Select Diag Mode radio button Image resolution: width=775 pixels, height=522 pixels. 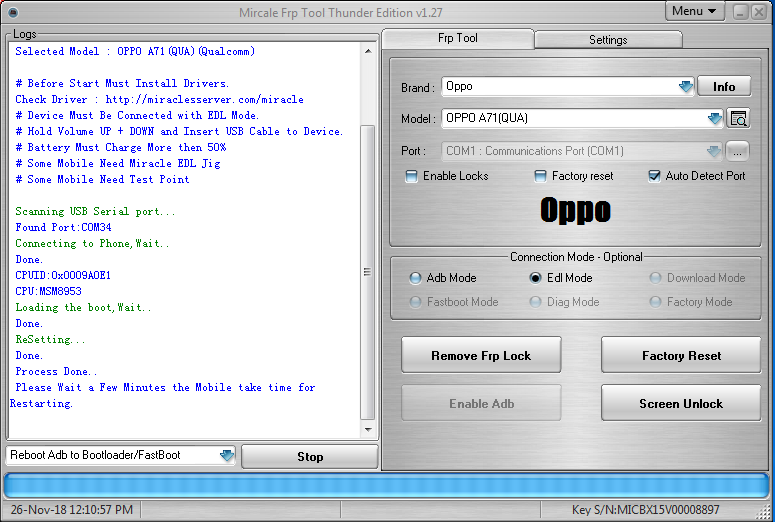coord(535,302)
